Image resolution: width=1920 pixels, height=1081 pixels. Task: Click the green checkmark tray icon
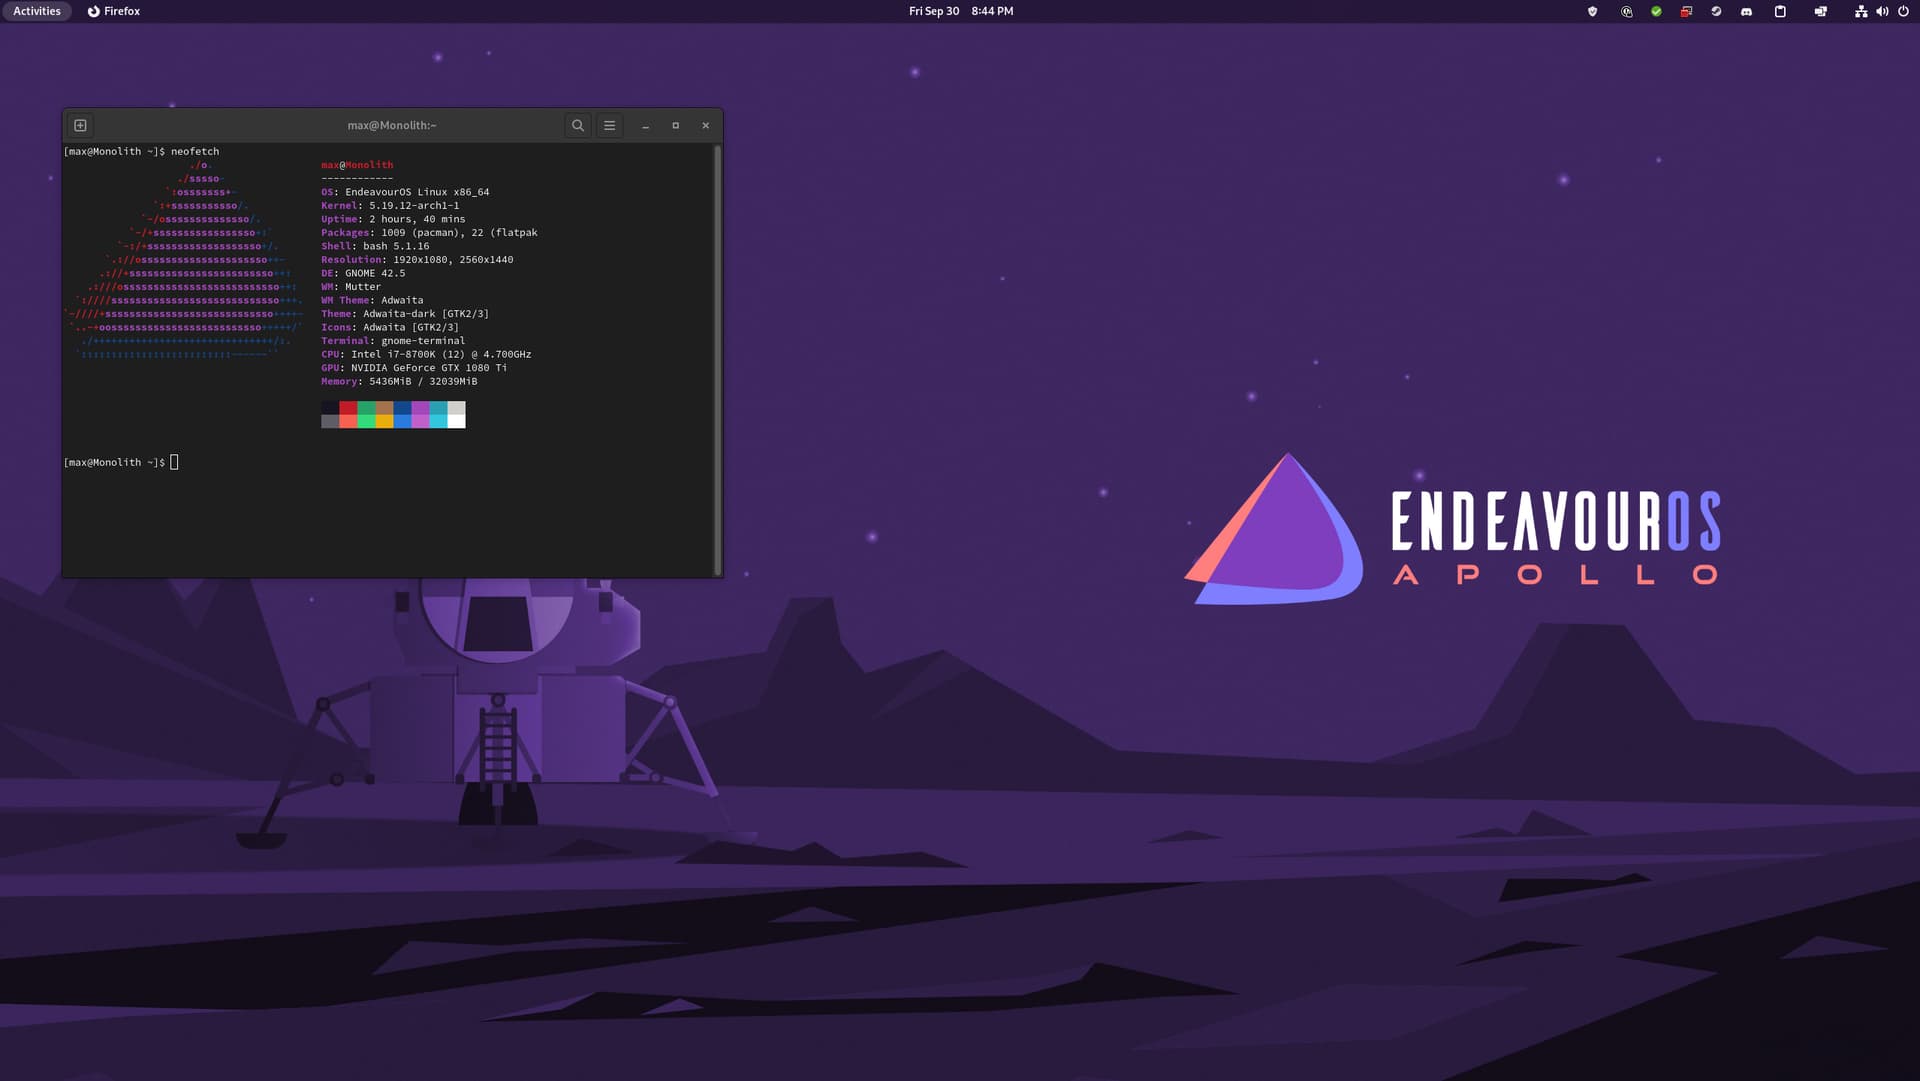click(1657, 12)
